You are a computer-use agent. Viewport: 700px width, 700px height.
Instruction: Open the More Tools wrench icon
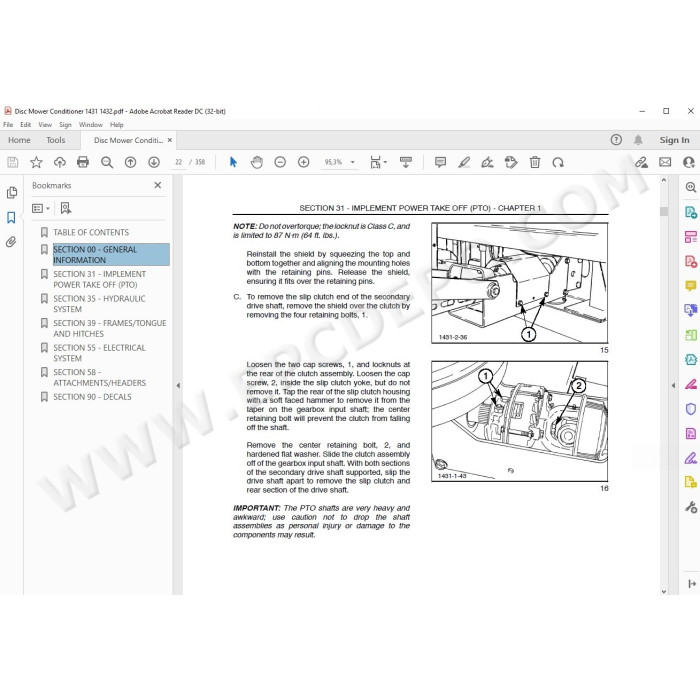[x=691, y=507]
